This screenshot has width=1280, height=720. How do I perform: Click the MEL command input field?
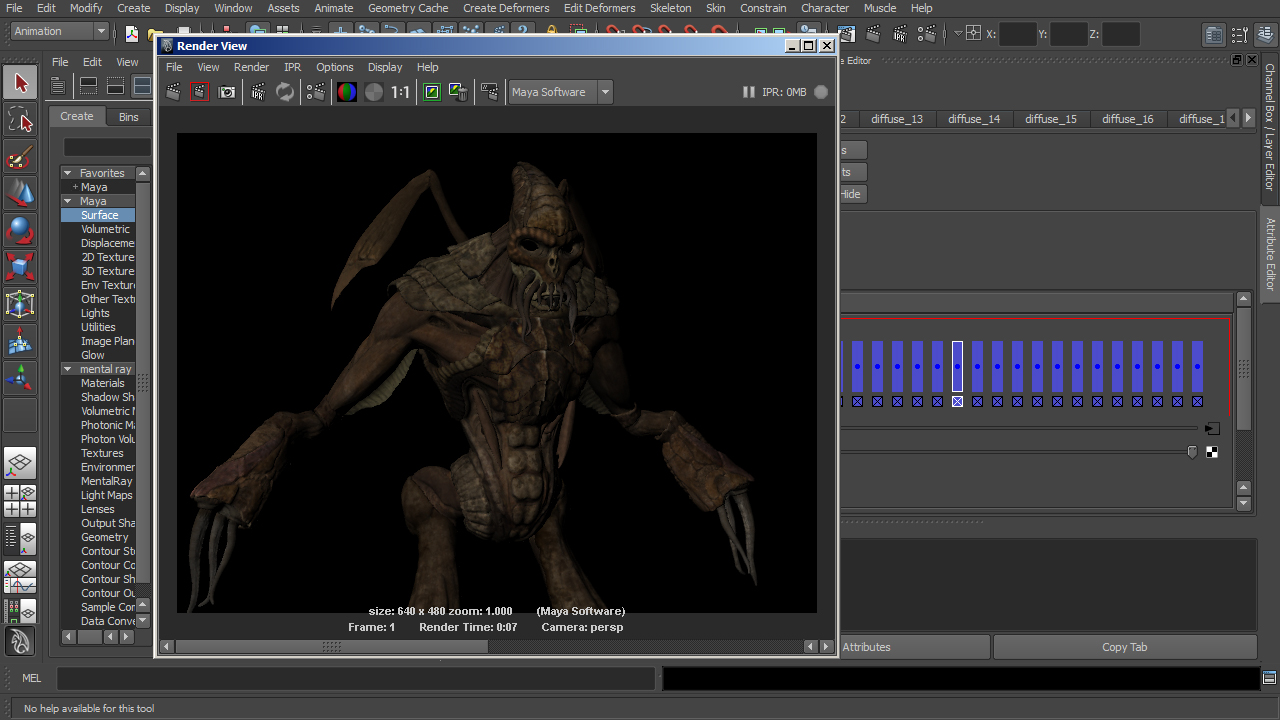point(355,678)
